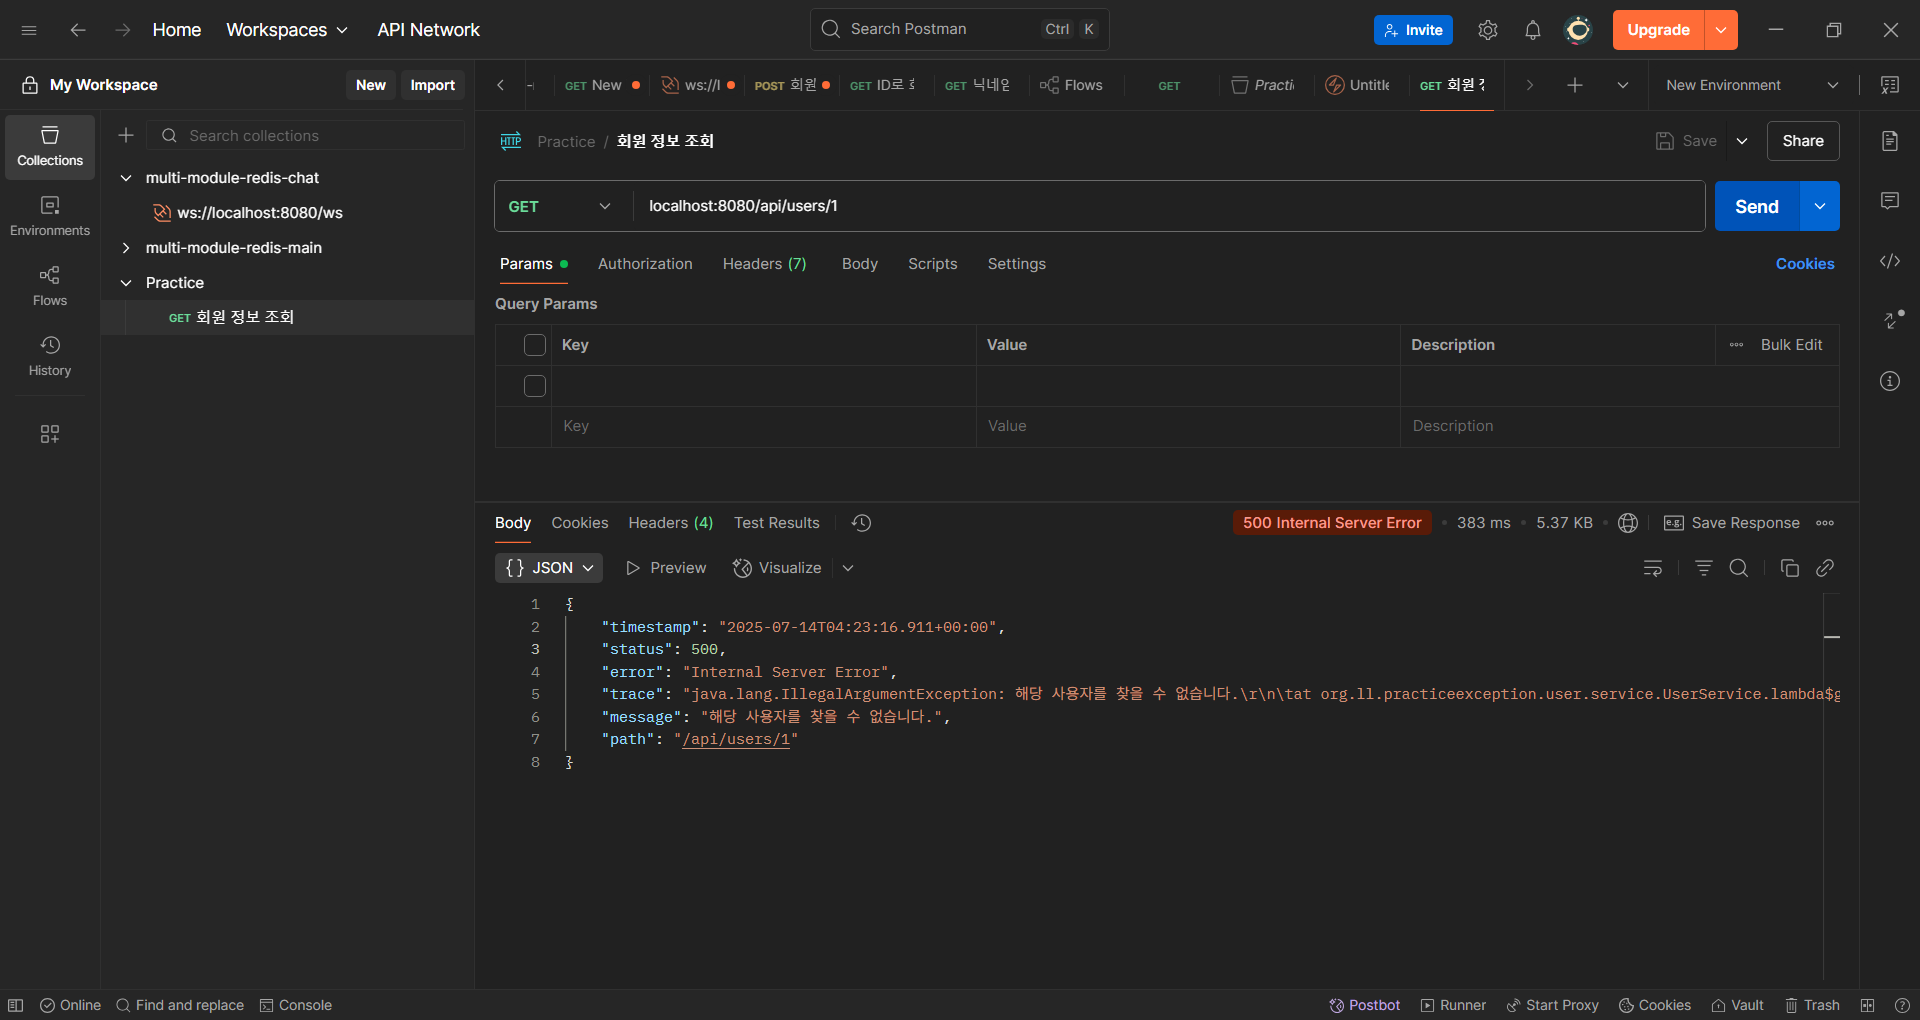This screenshot has width=1920, height=1020.
Task: Go back with the left arrow
Action: [77, 30]
